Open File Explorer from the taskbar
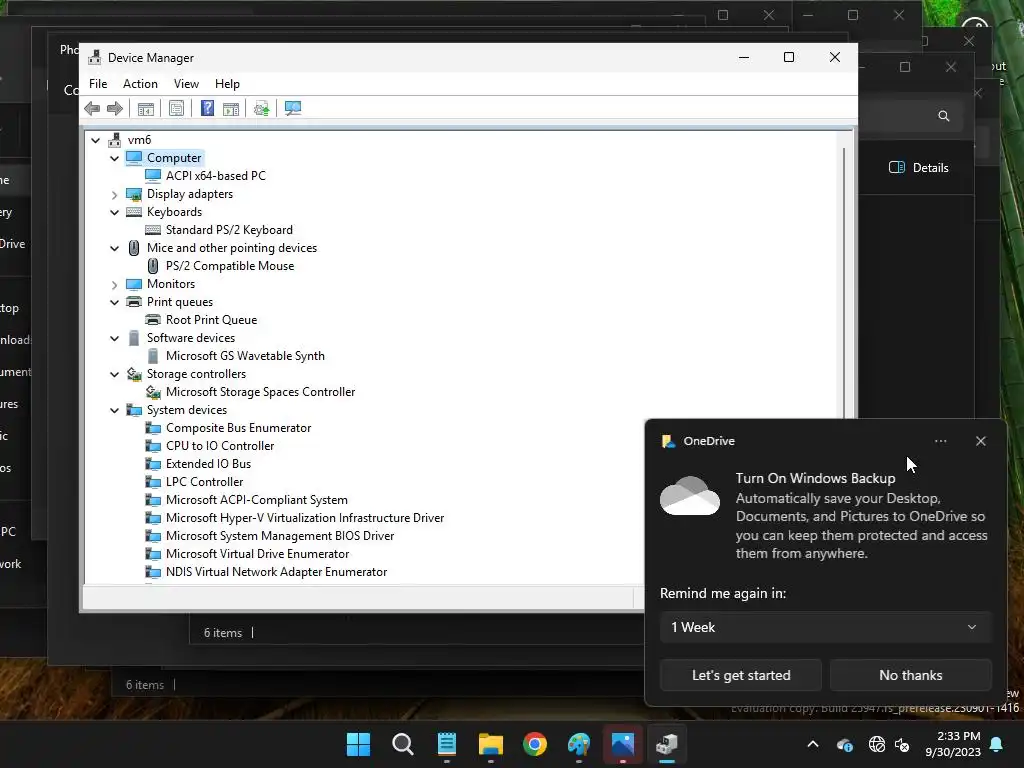Image resolution: width=1024 pixels, height=768 pixels. [490, 744]
